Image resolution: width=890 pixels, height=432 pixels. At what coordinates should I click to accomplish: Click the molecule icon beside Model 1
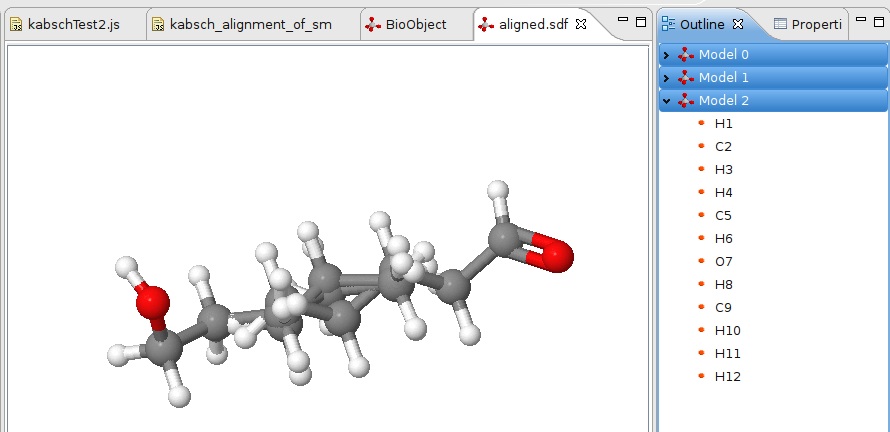point(685,77)
